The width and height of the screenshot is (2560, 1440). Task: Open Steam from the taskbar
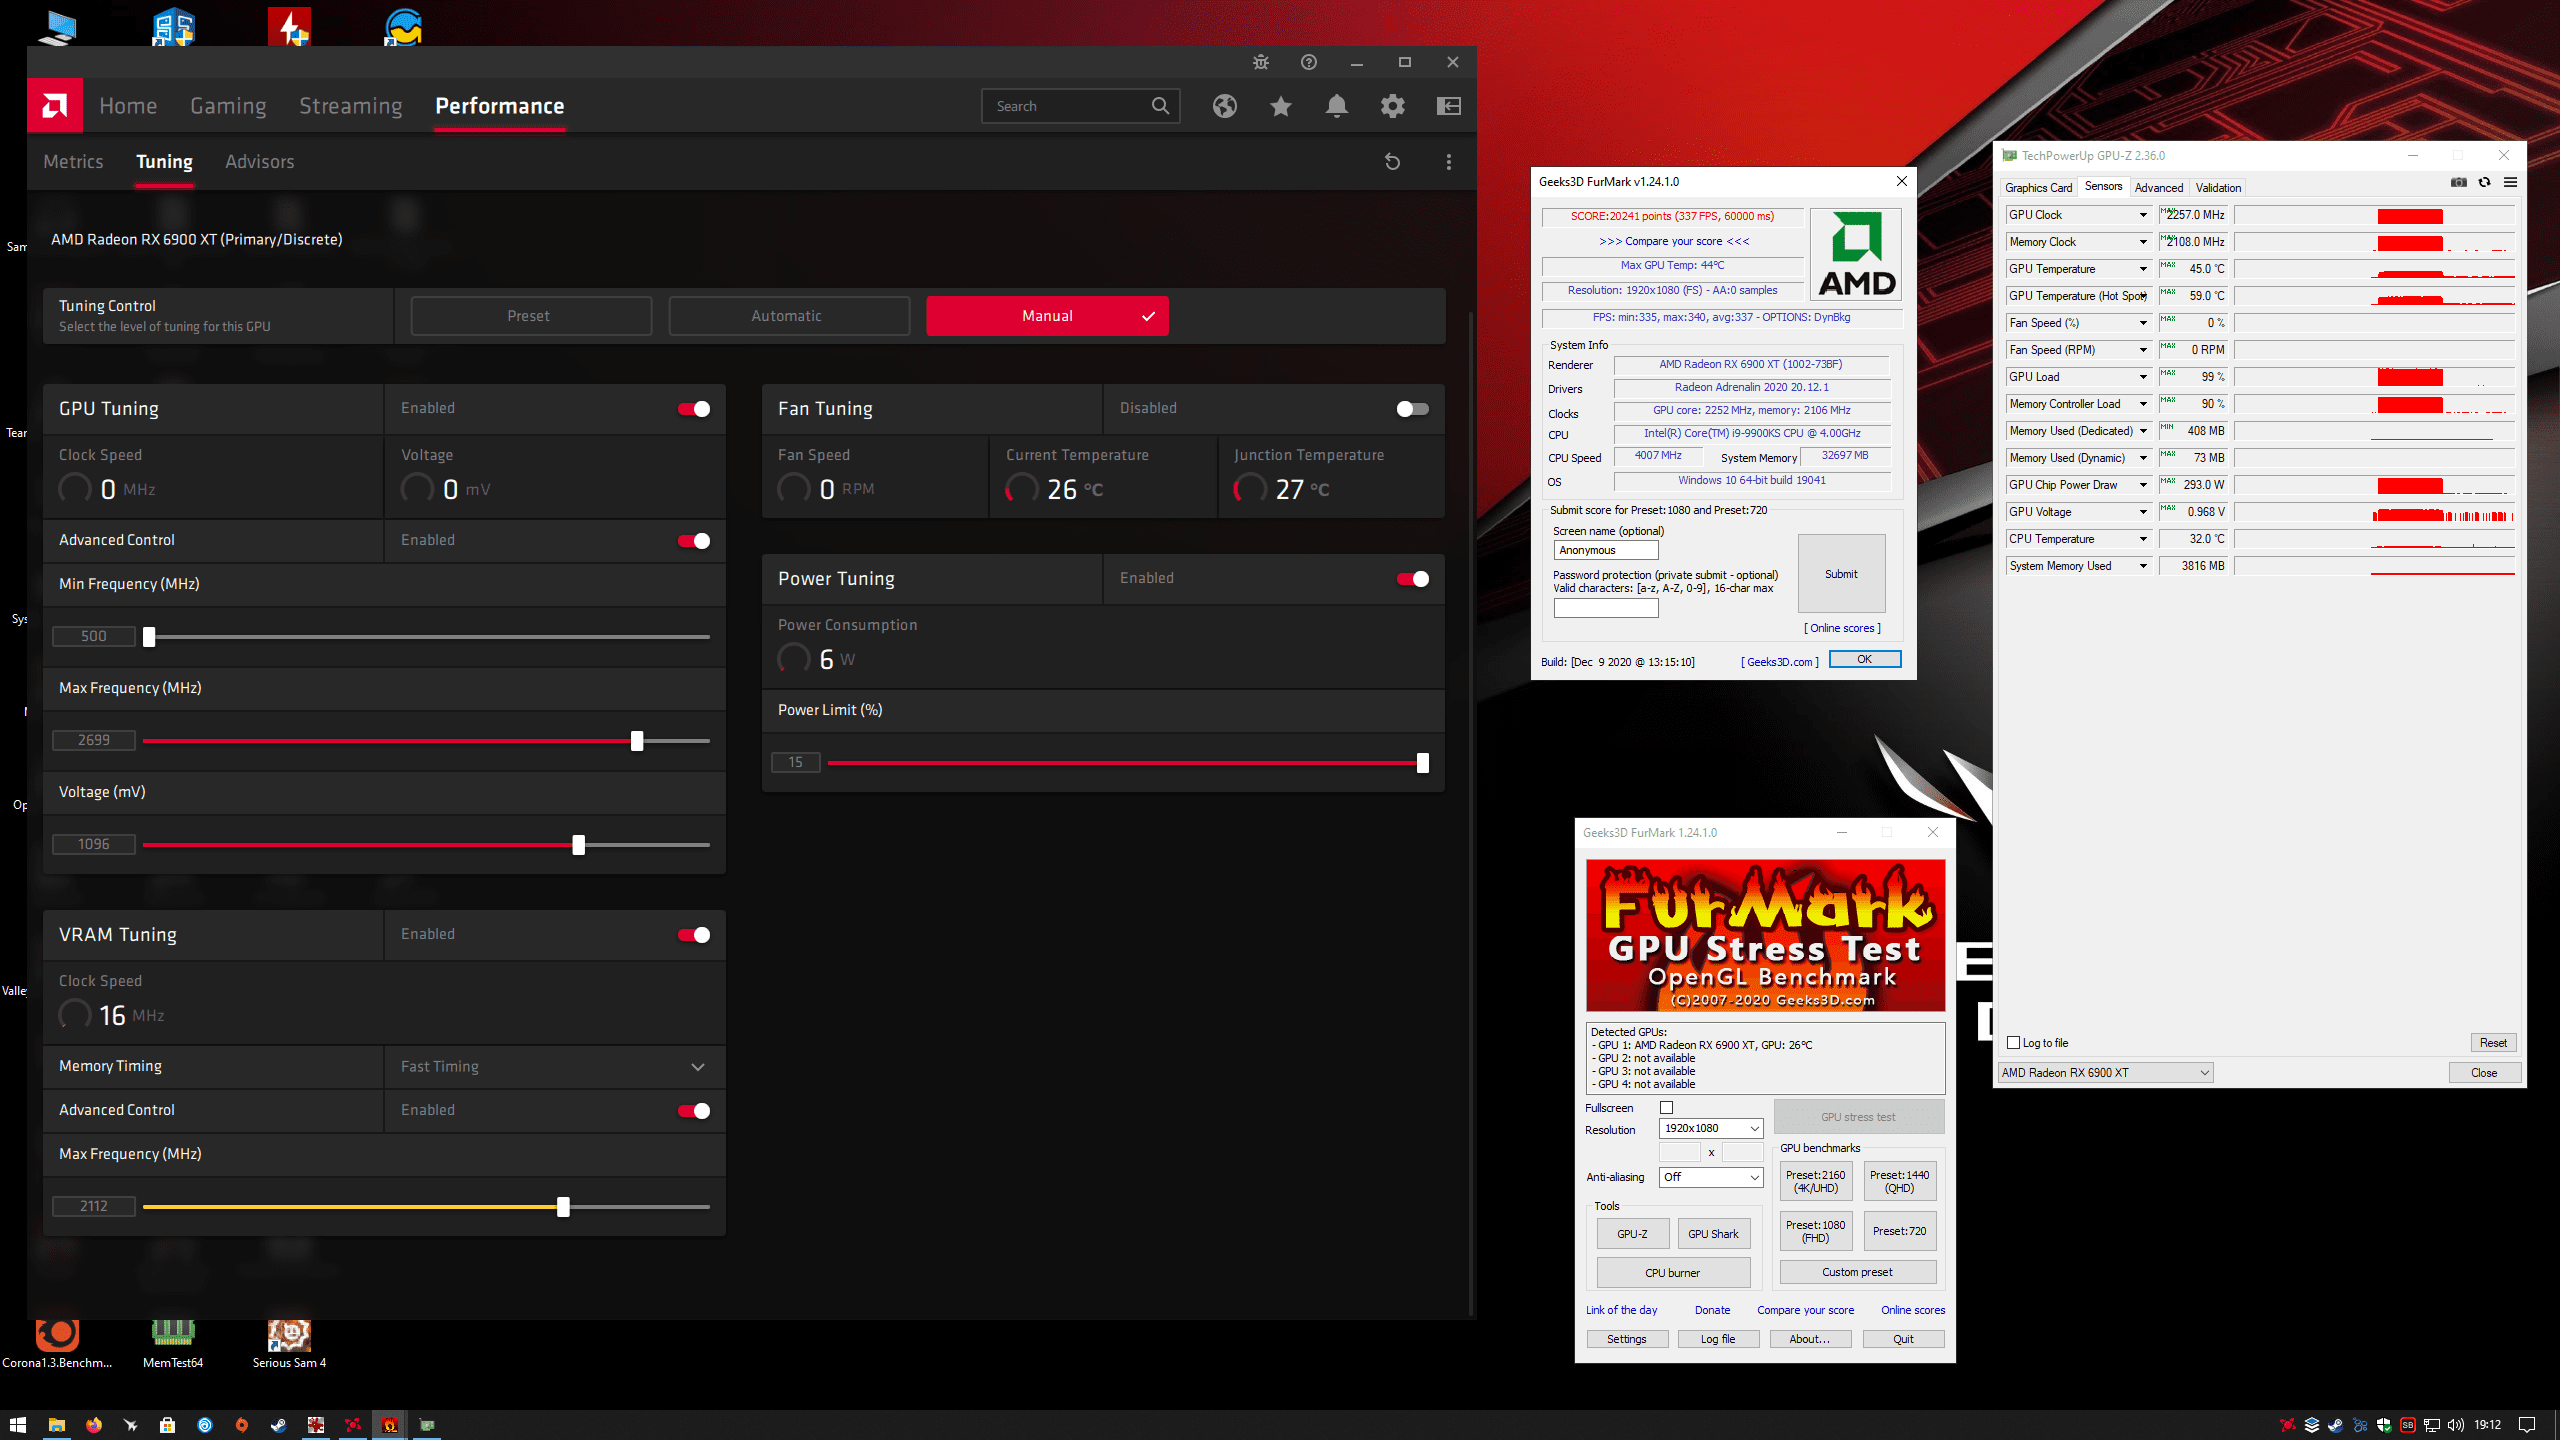(278, 1425)
